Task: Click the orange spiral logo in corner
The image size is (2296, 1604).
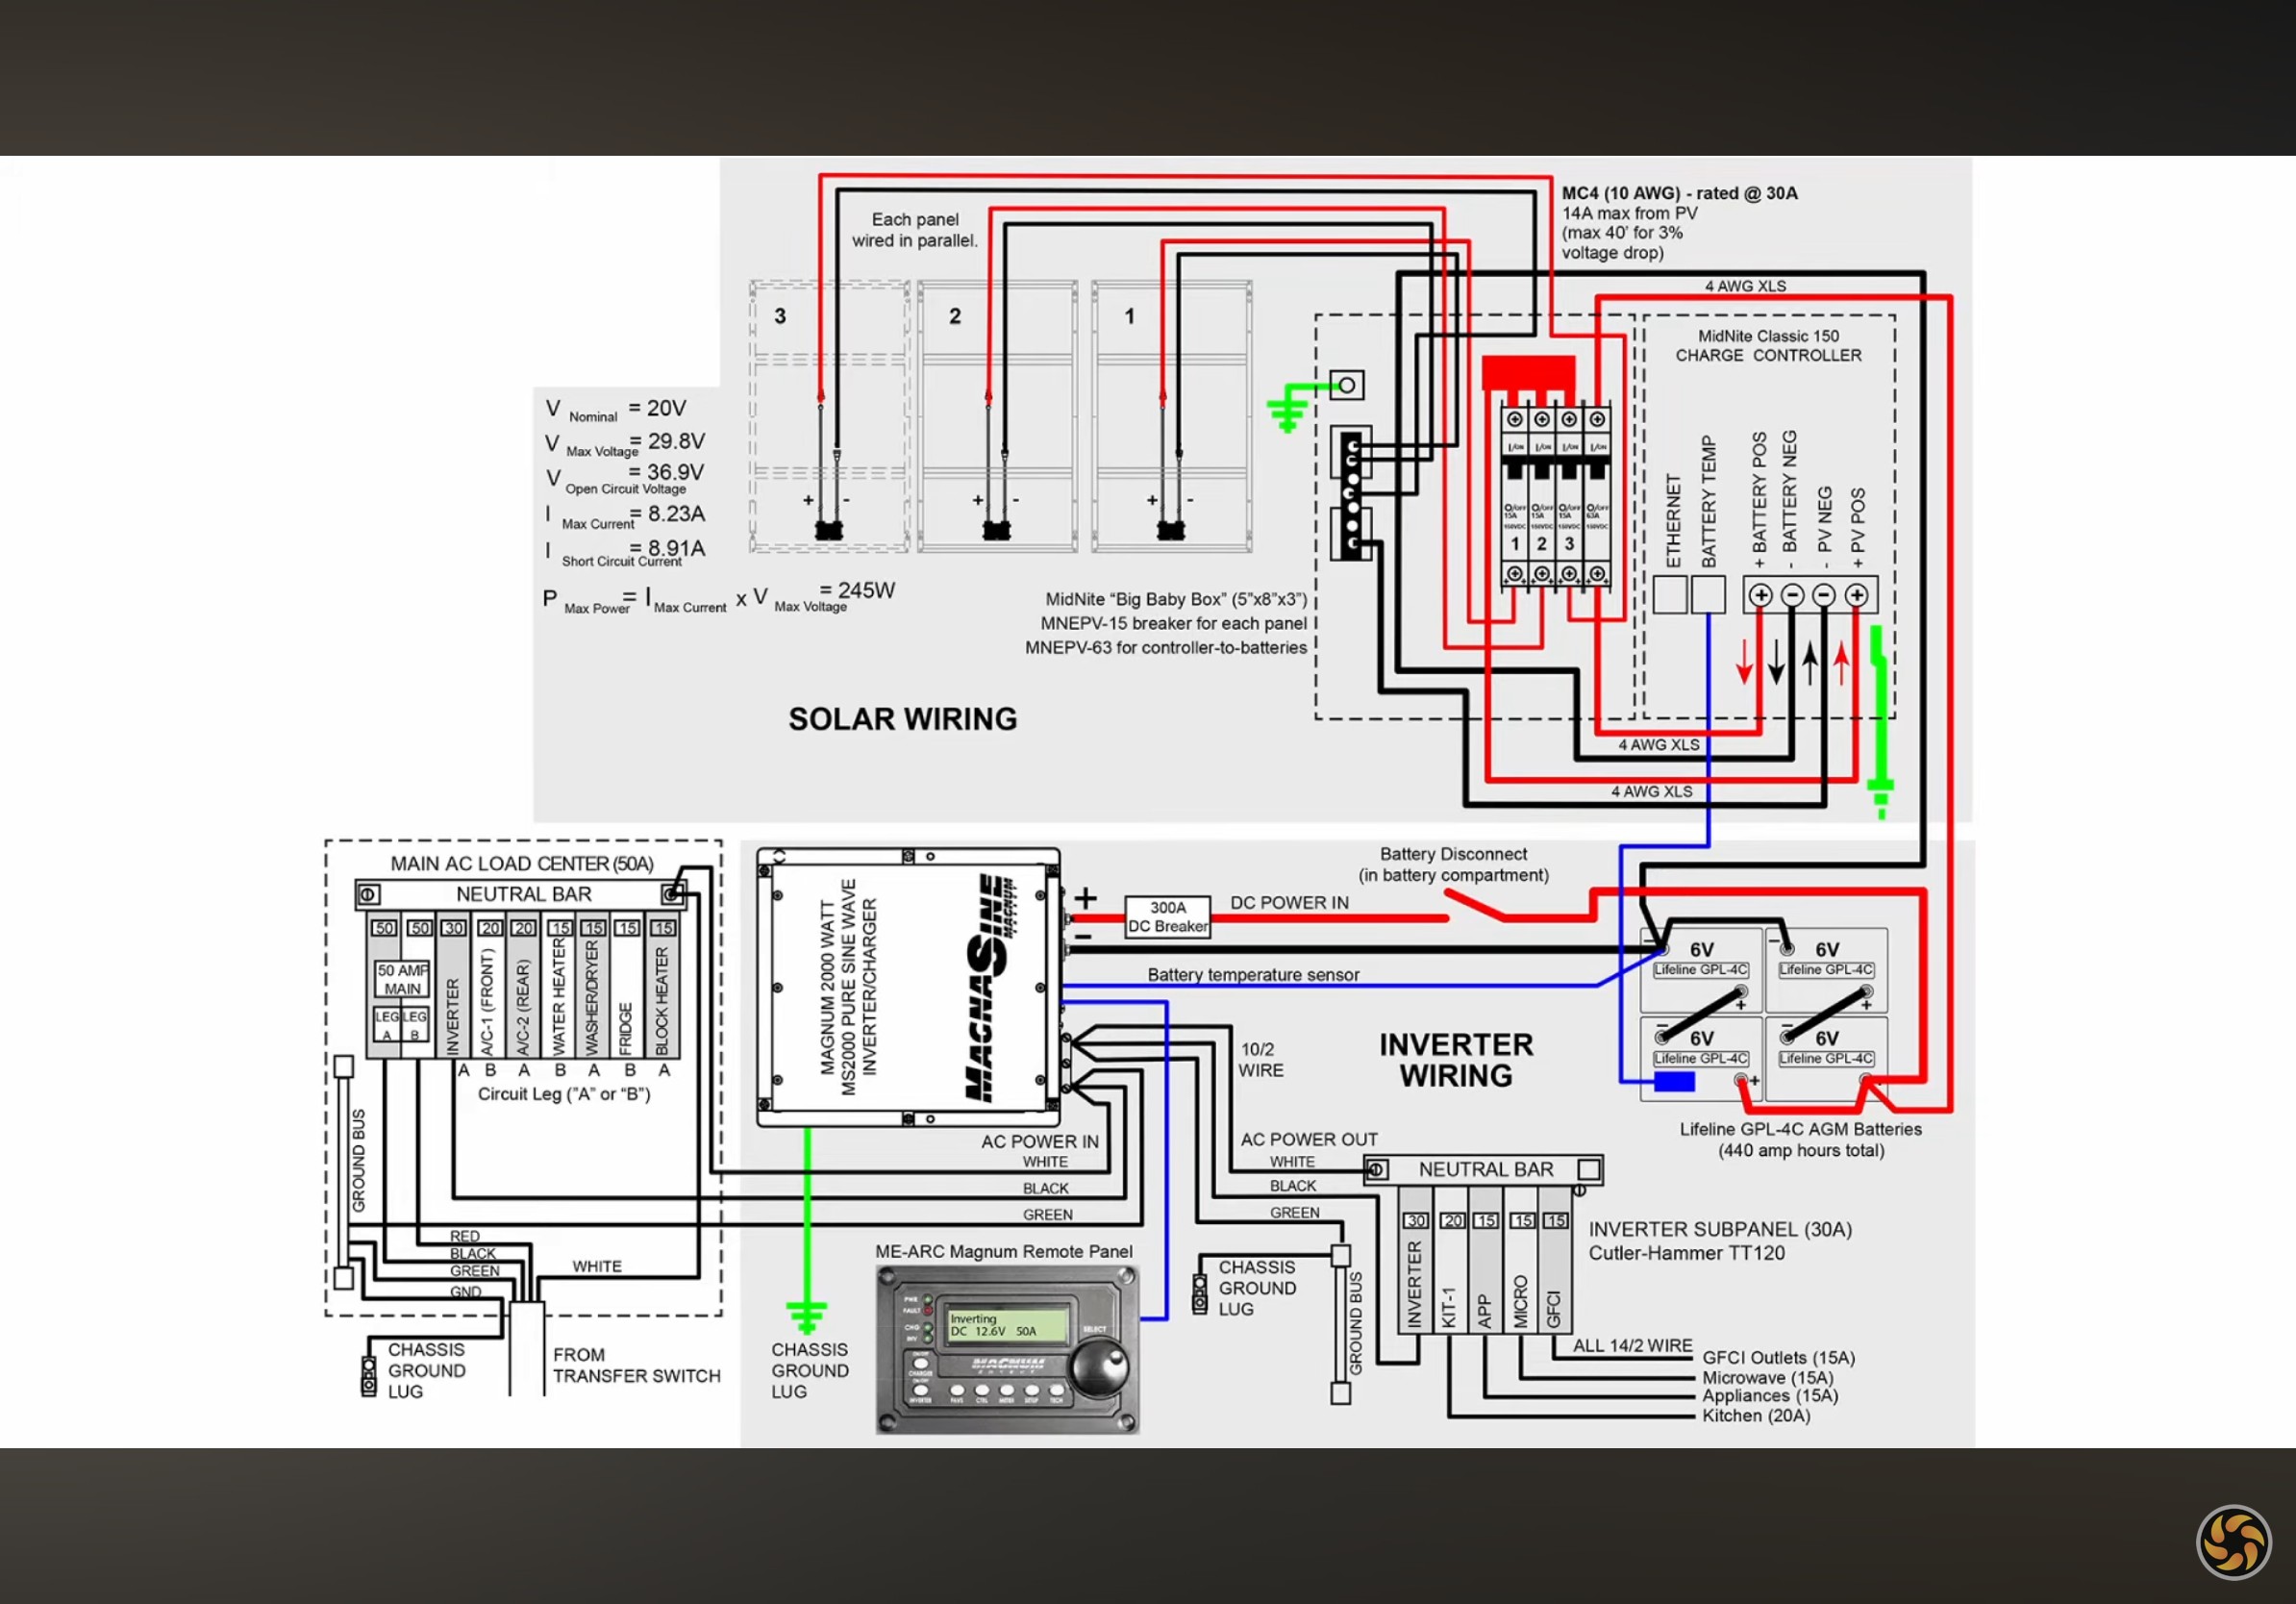Action: [x=2234, y=1542]
